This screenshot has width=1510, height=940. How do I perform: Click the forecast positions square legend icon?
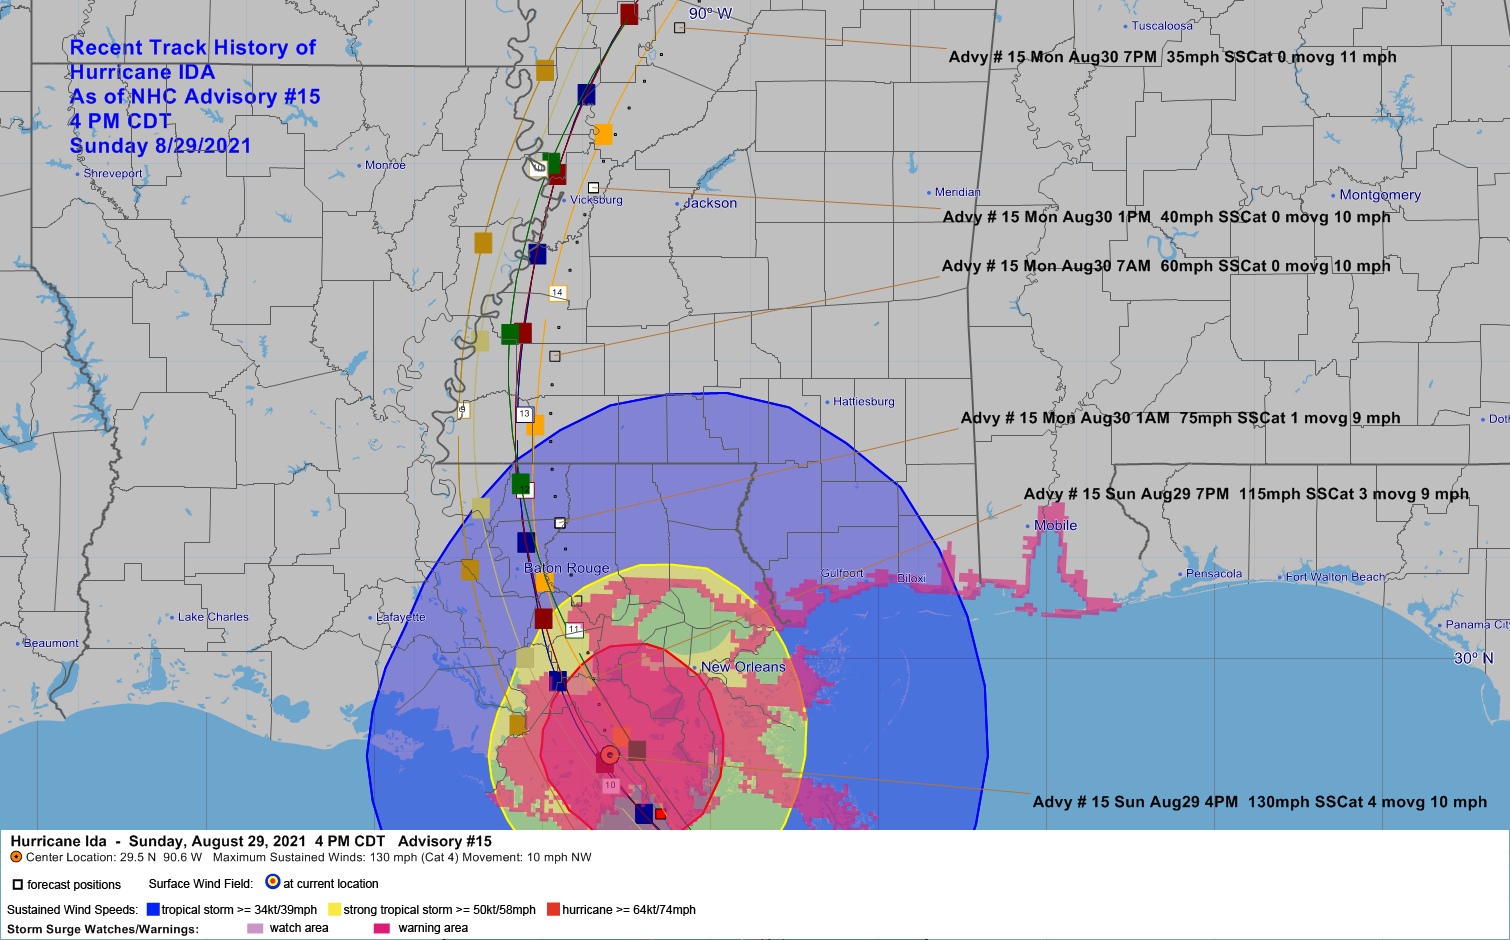point(17,885)
